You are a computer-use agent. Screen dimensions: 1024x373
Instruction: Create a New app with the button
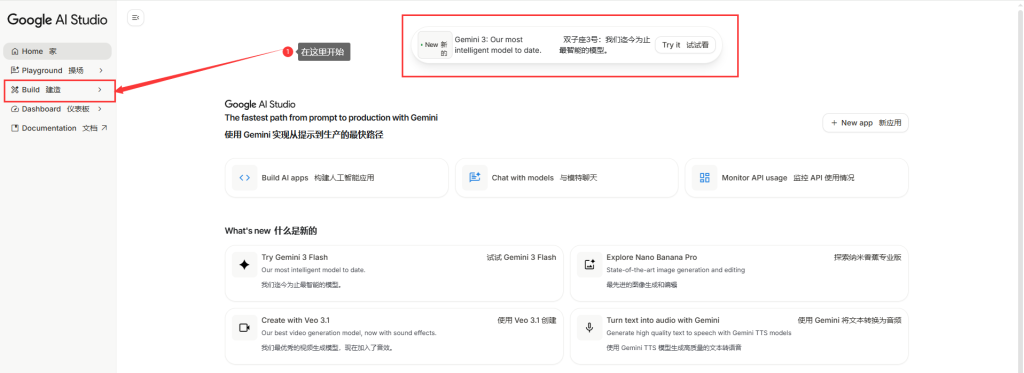click(865, 123)
